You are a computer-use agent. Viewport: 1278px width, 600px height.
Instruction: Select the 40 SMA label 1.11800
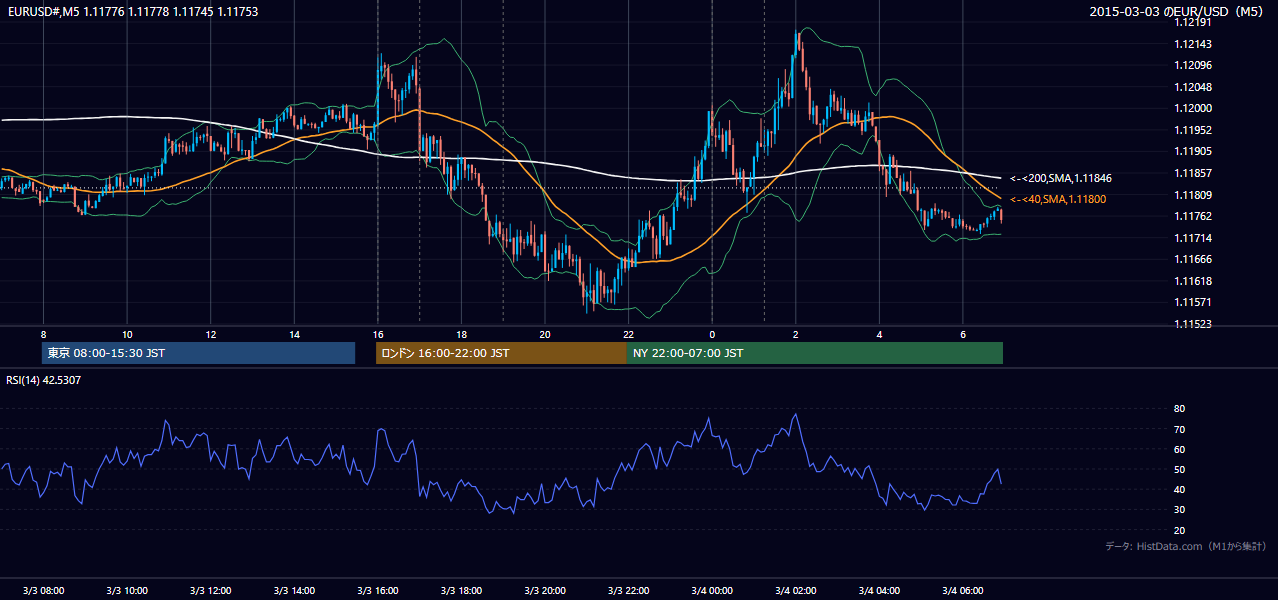(1058, 199)
